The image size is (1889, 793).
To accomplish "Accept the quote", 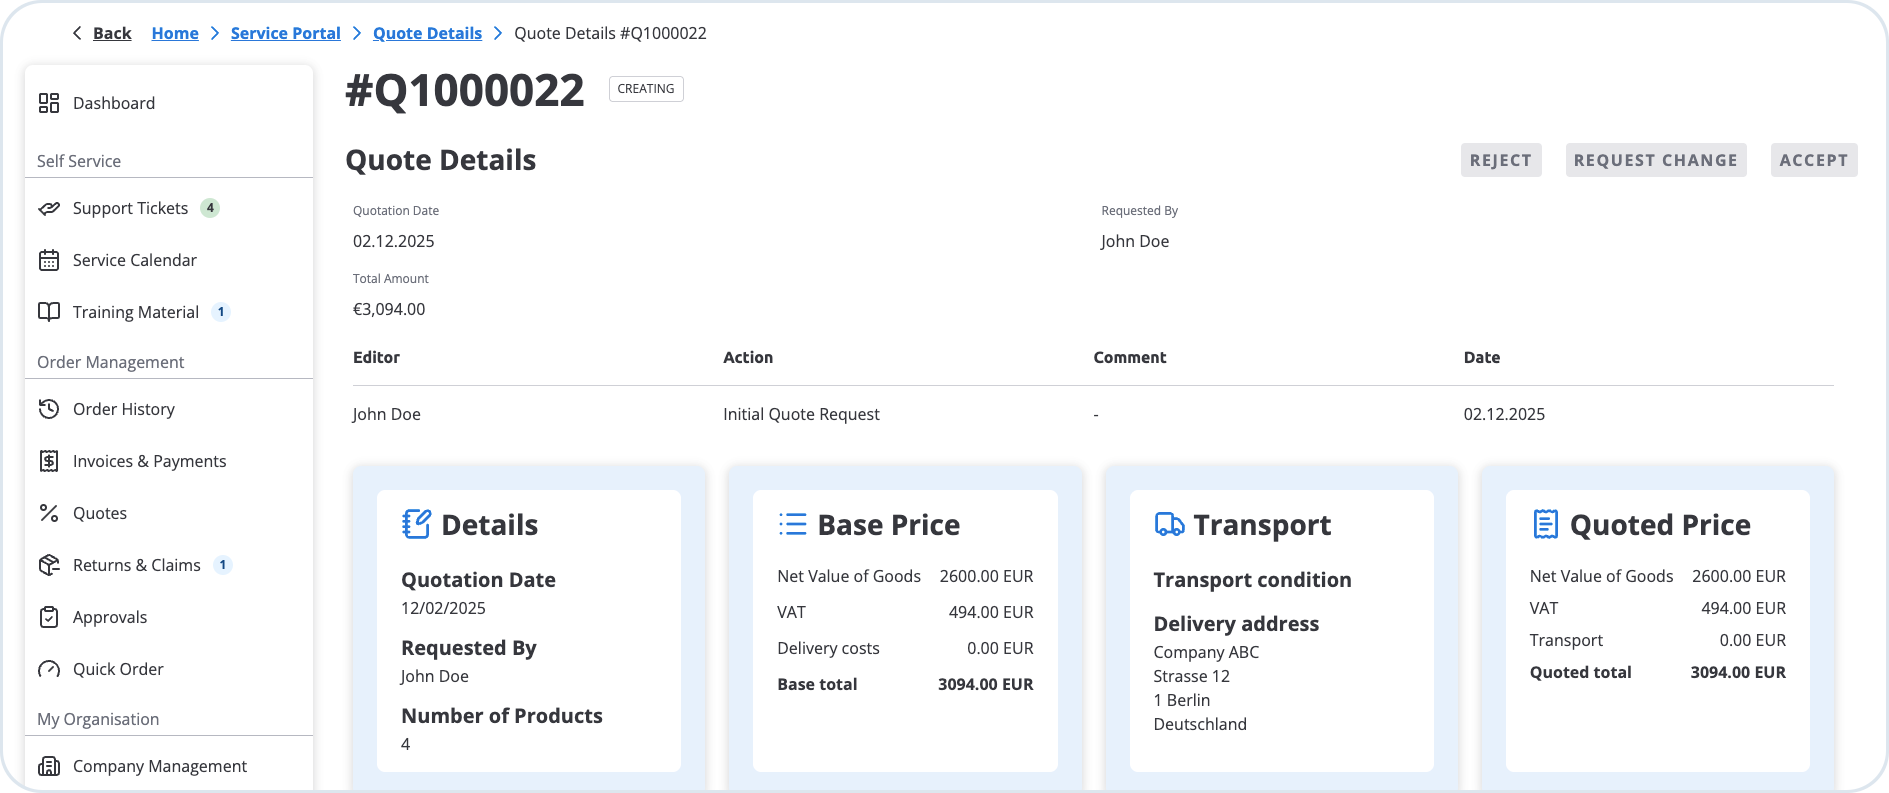I will (x=1813, y=160).
